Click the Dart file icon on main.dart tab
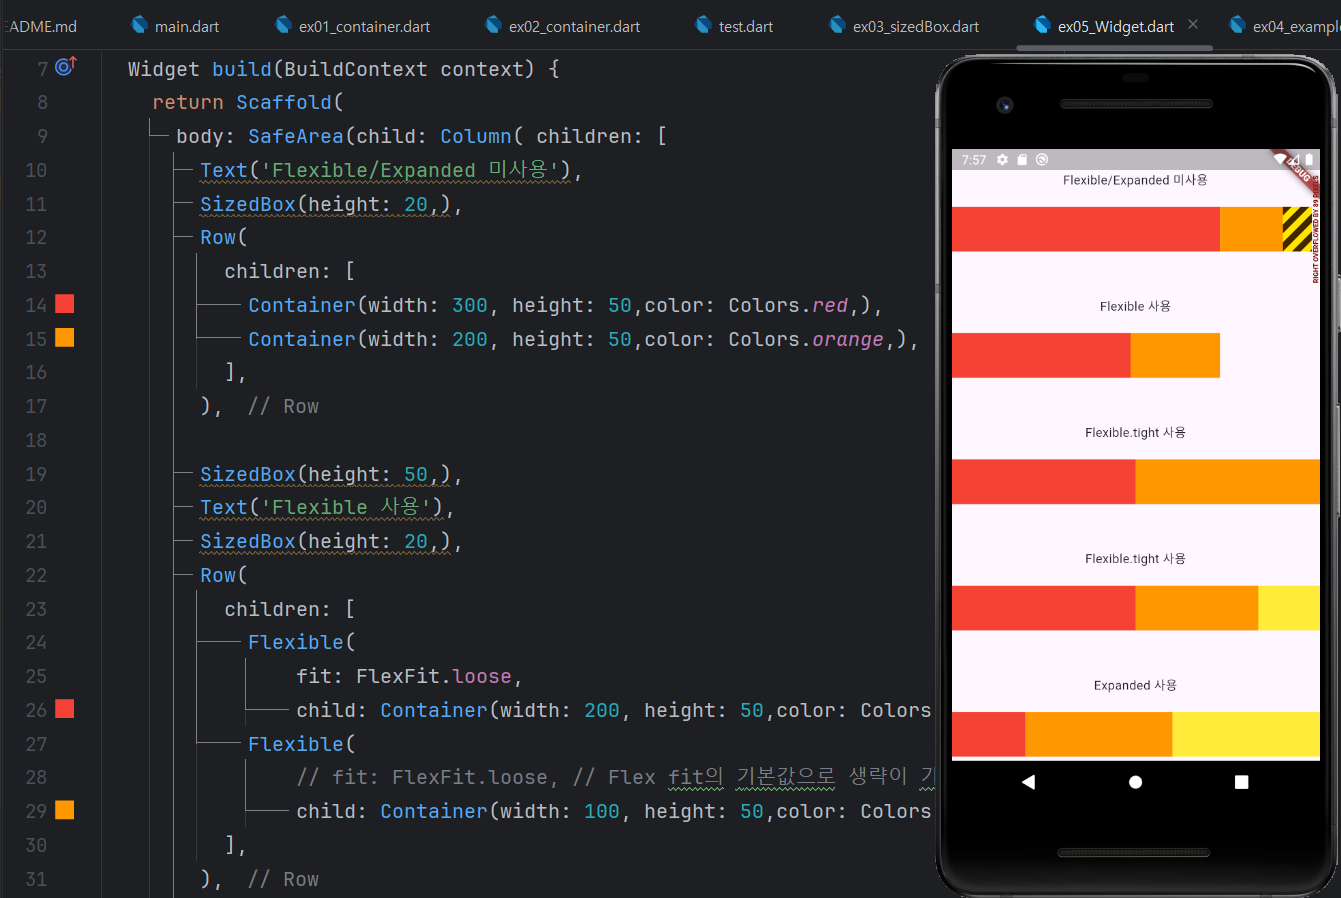 [x=140, y=25]
